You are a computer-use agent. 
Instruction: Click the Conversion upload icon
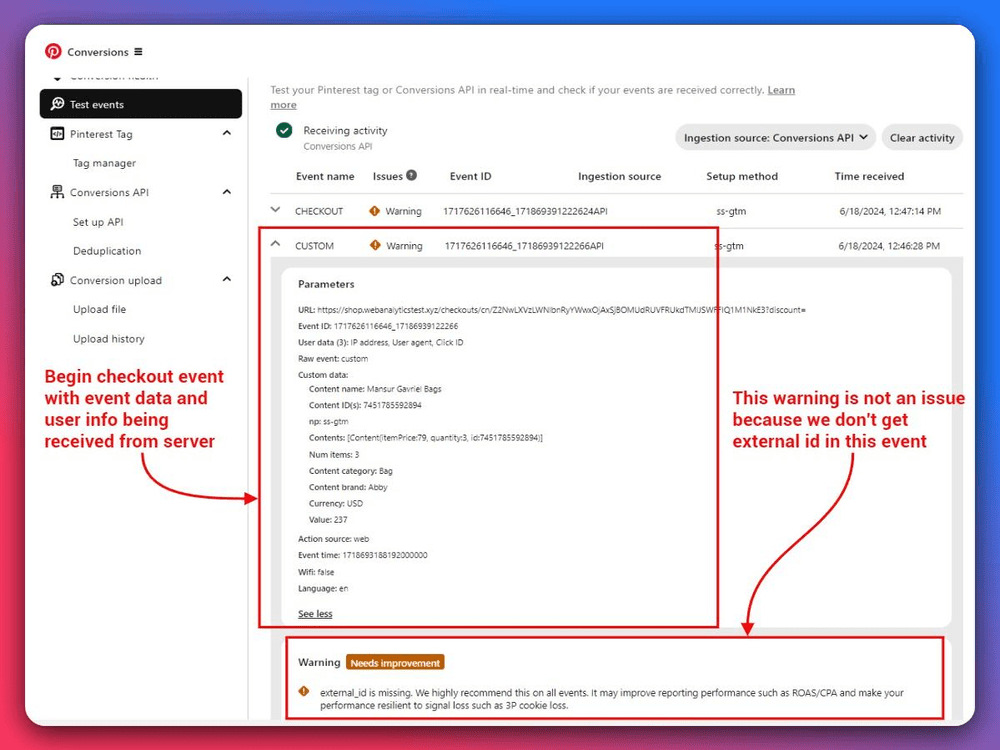tap(57, 279)
